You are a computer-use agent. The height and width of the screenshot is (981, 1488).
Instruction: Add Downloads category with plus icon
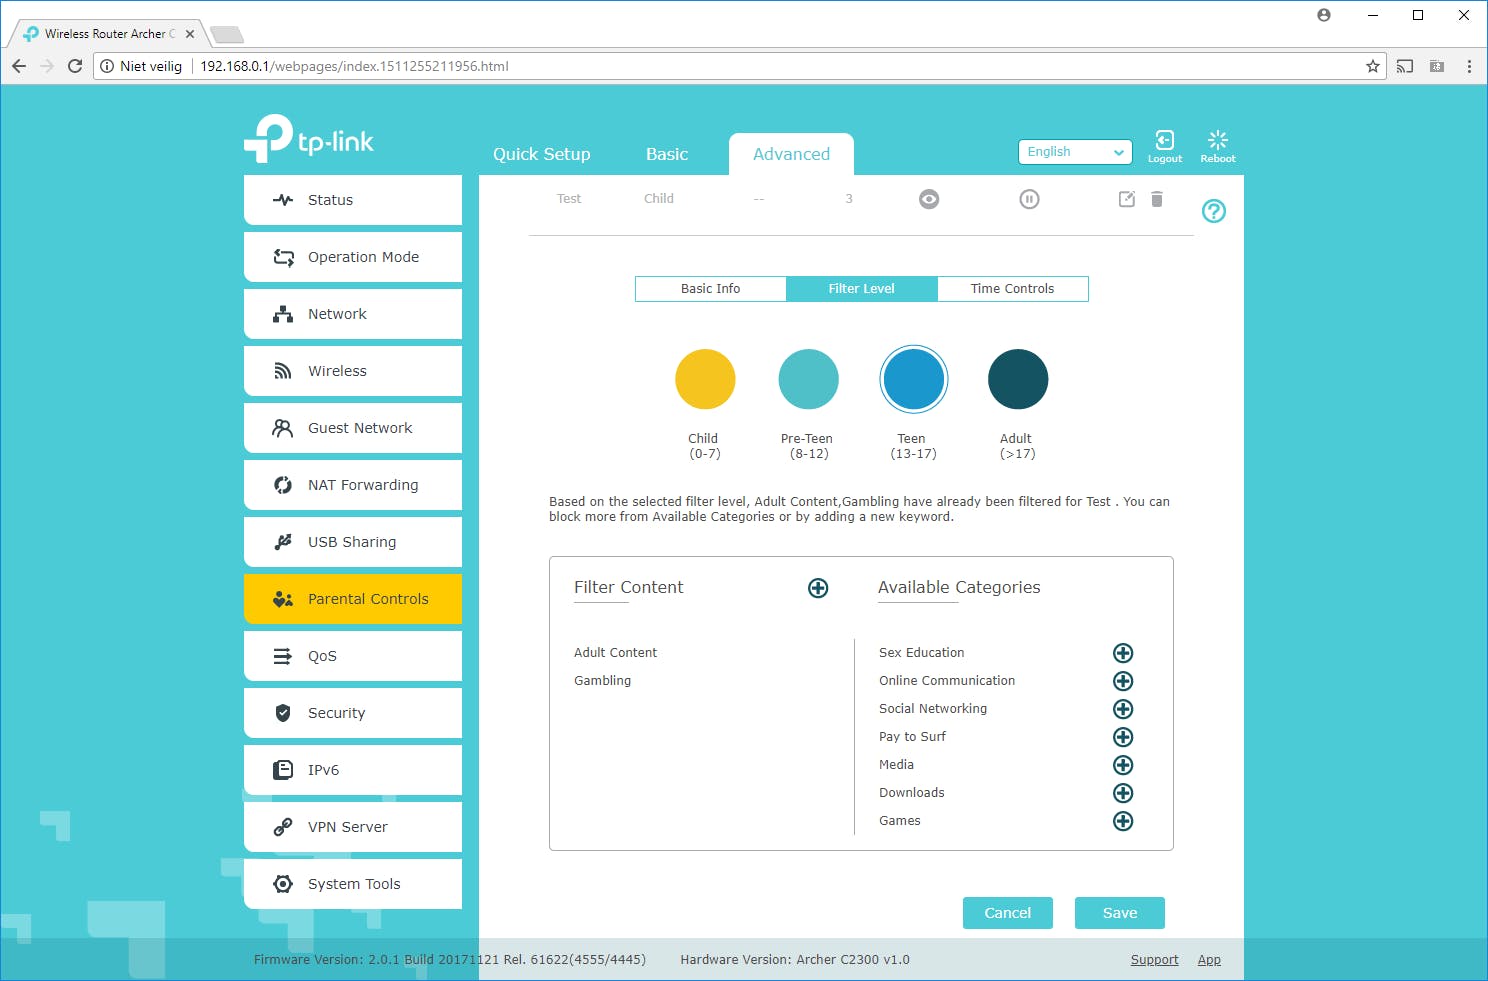1123,793
